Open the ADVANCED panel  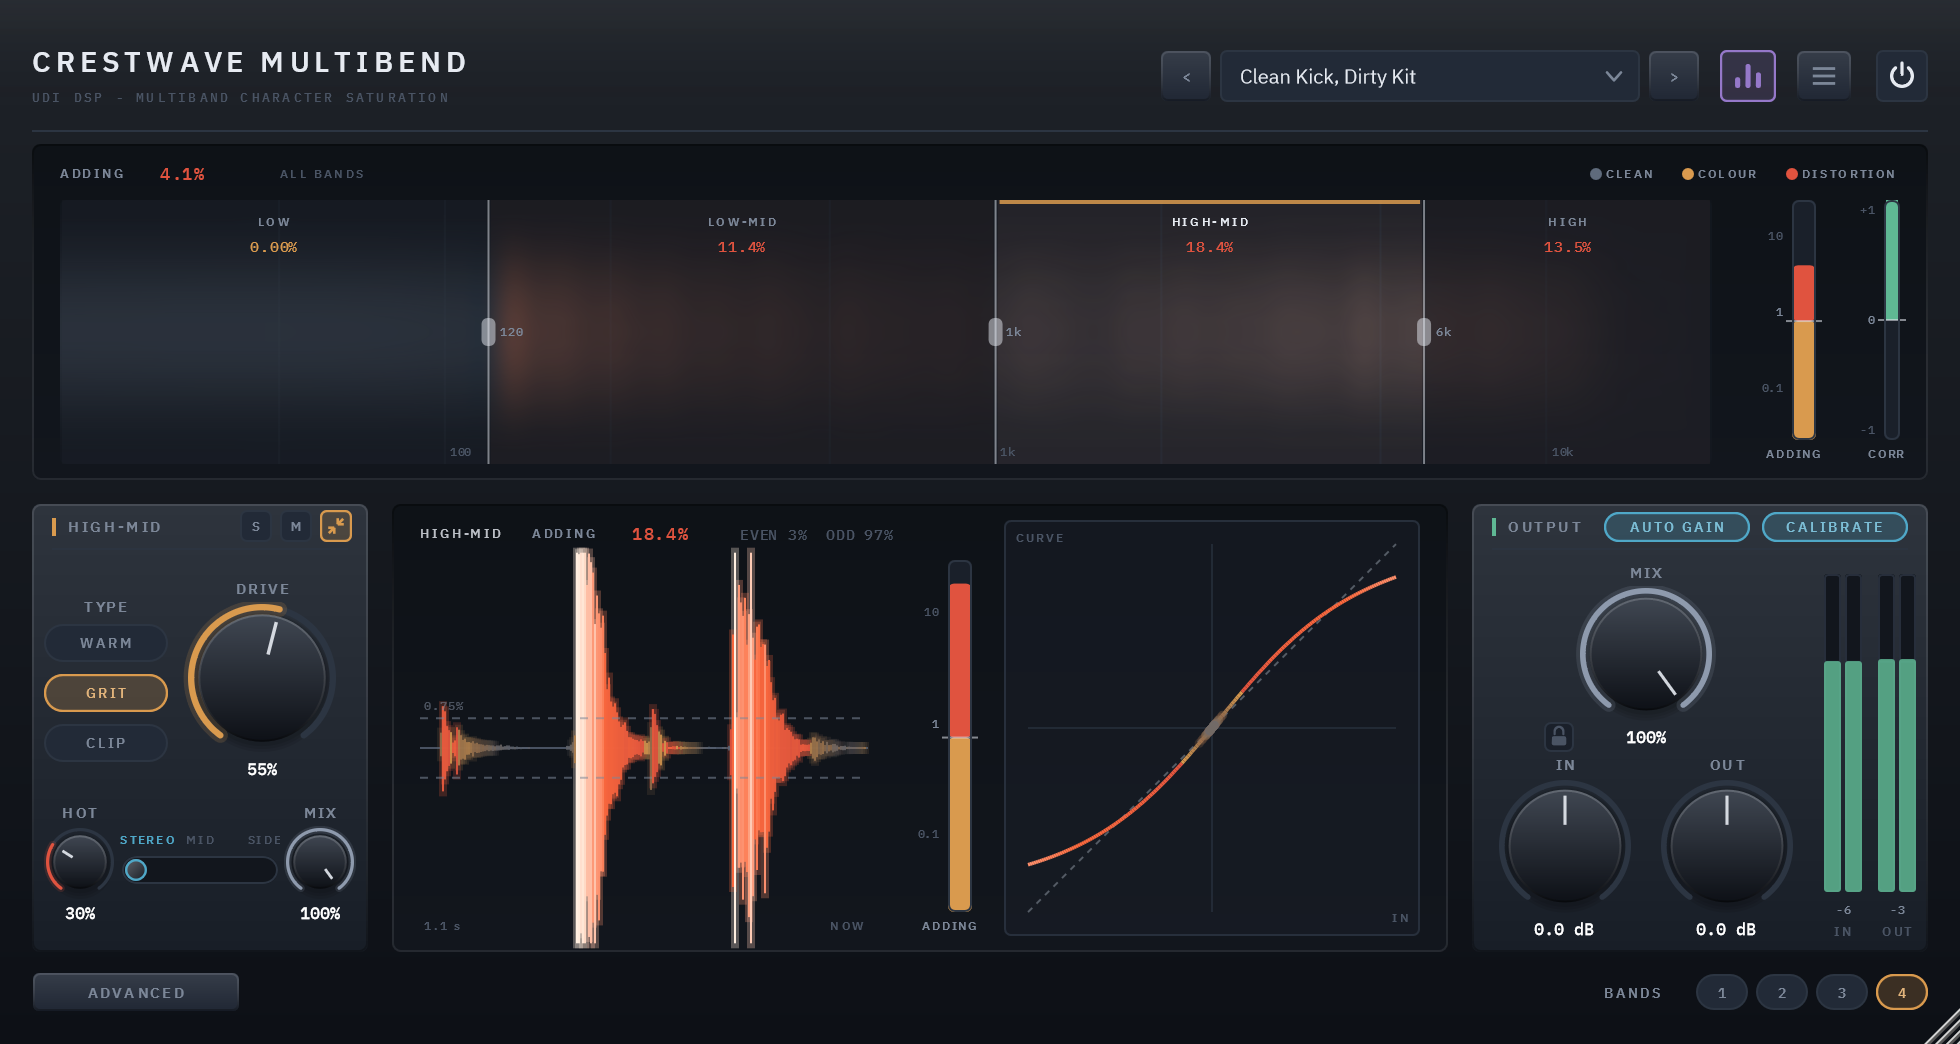pyautogui.click(x=136, y=992)
